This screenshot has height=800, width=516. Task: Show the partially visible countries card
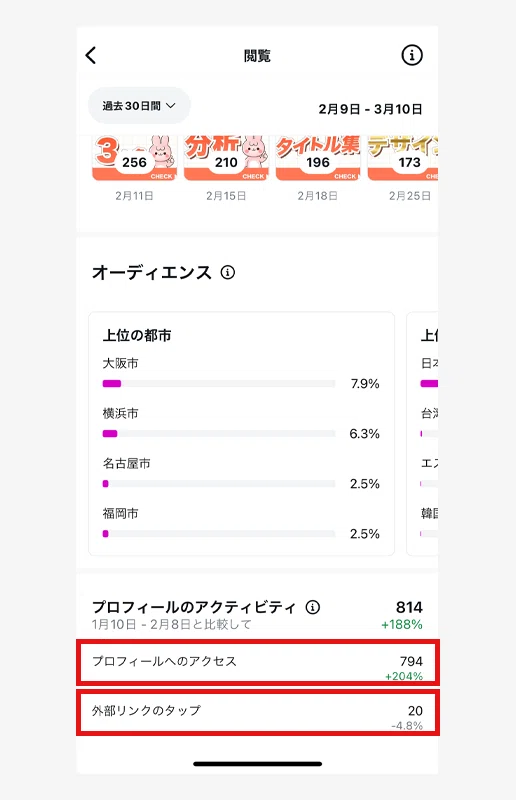[x=422, y=434]
